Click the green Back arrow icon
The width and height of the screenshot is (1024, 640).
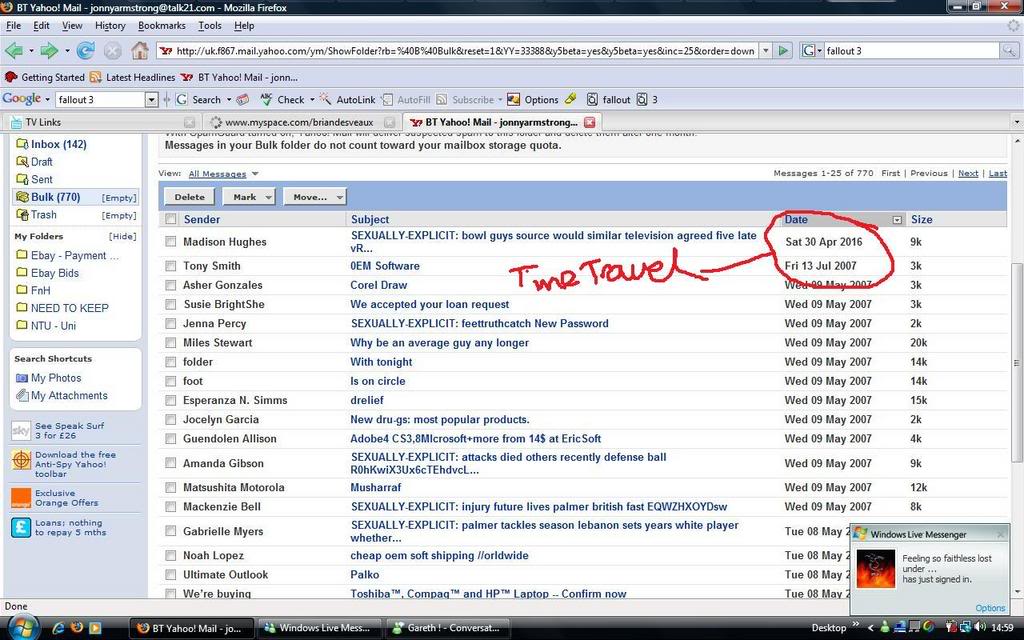pos(14,51)
